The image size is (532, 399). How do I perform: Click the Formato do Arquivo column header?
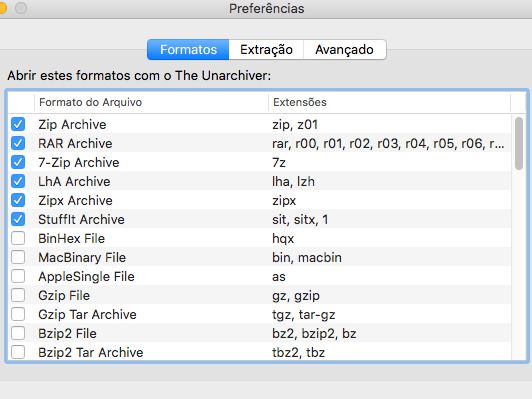point(151,102)
